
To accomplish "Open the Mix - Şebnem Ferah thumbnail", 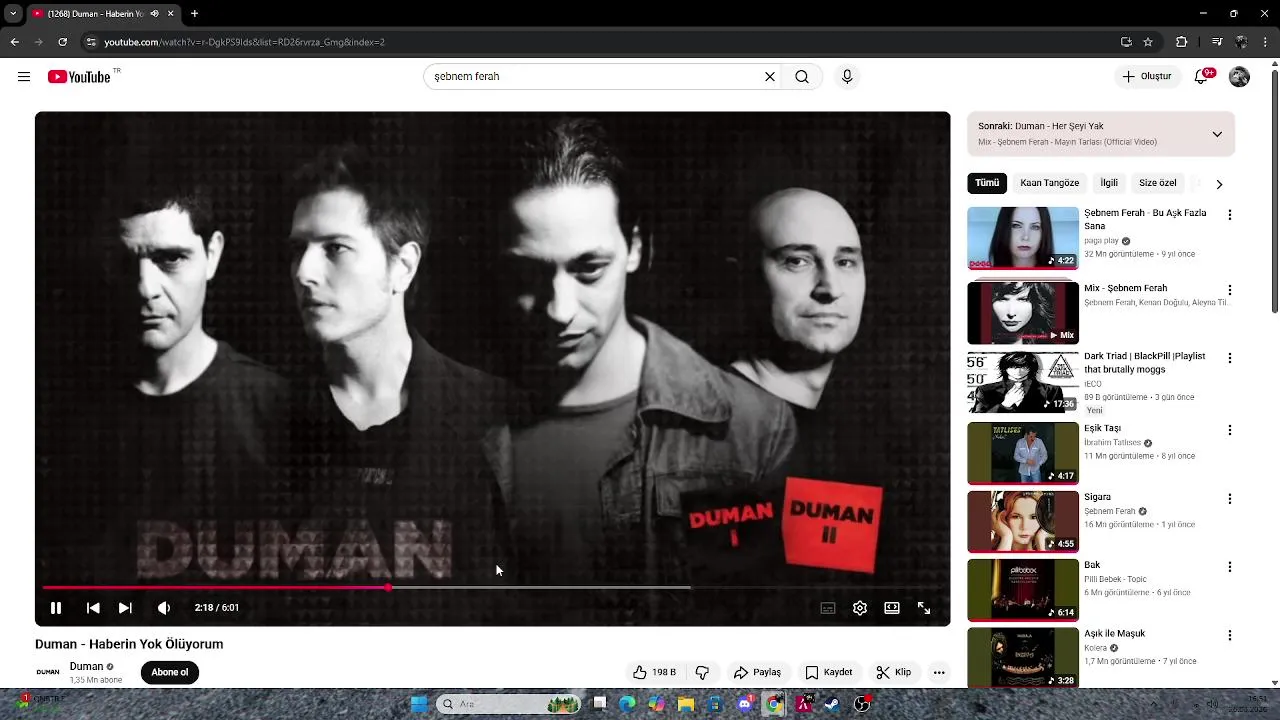I will pyautogui.click(x=1023, y=313).
